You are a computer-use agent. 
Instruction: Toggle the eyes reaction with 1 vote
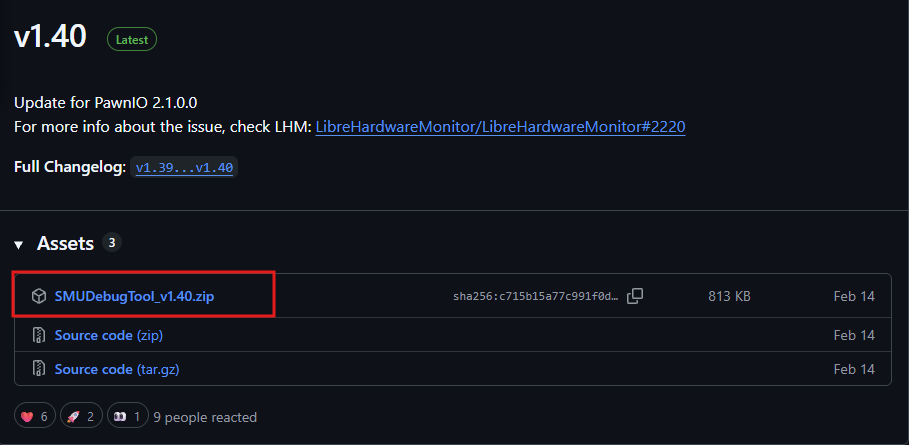coord(128,417)
